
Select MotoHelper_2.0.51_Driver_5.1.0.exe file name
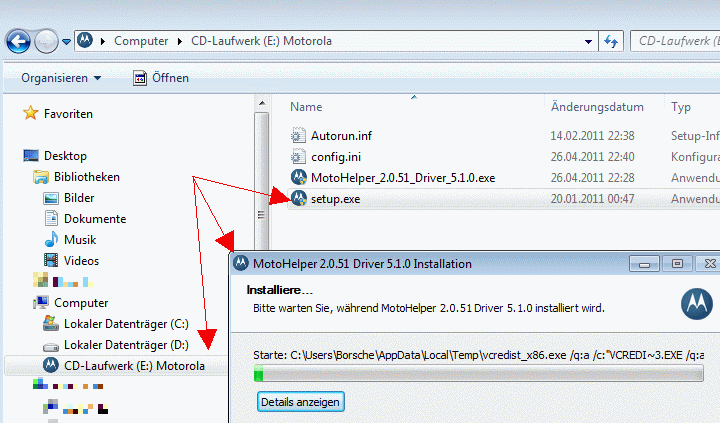click(403, 178)
